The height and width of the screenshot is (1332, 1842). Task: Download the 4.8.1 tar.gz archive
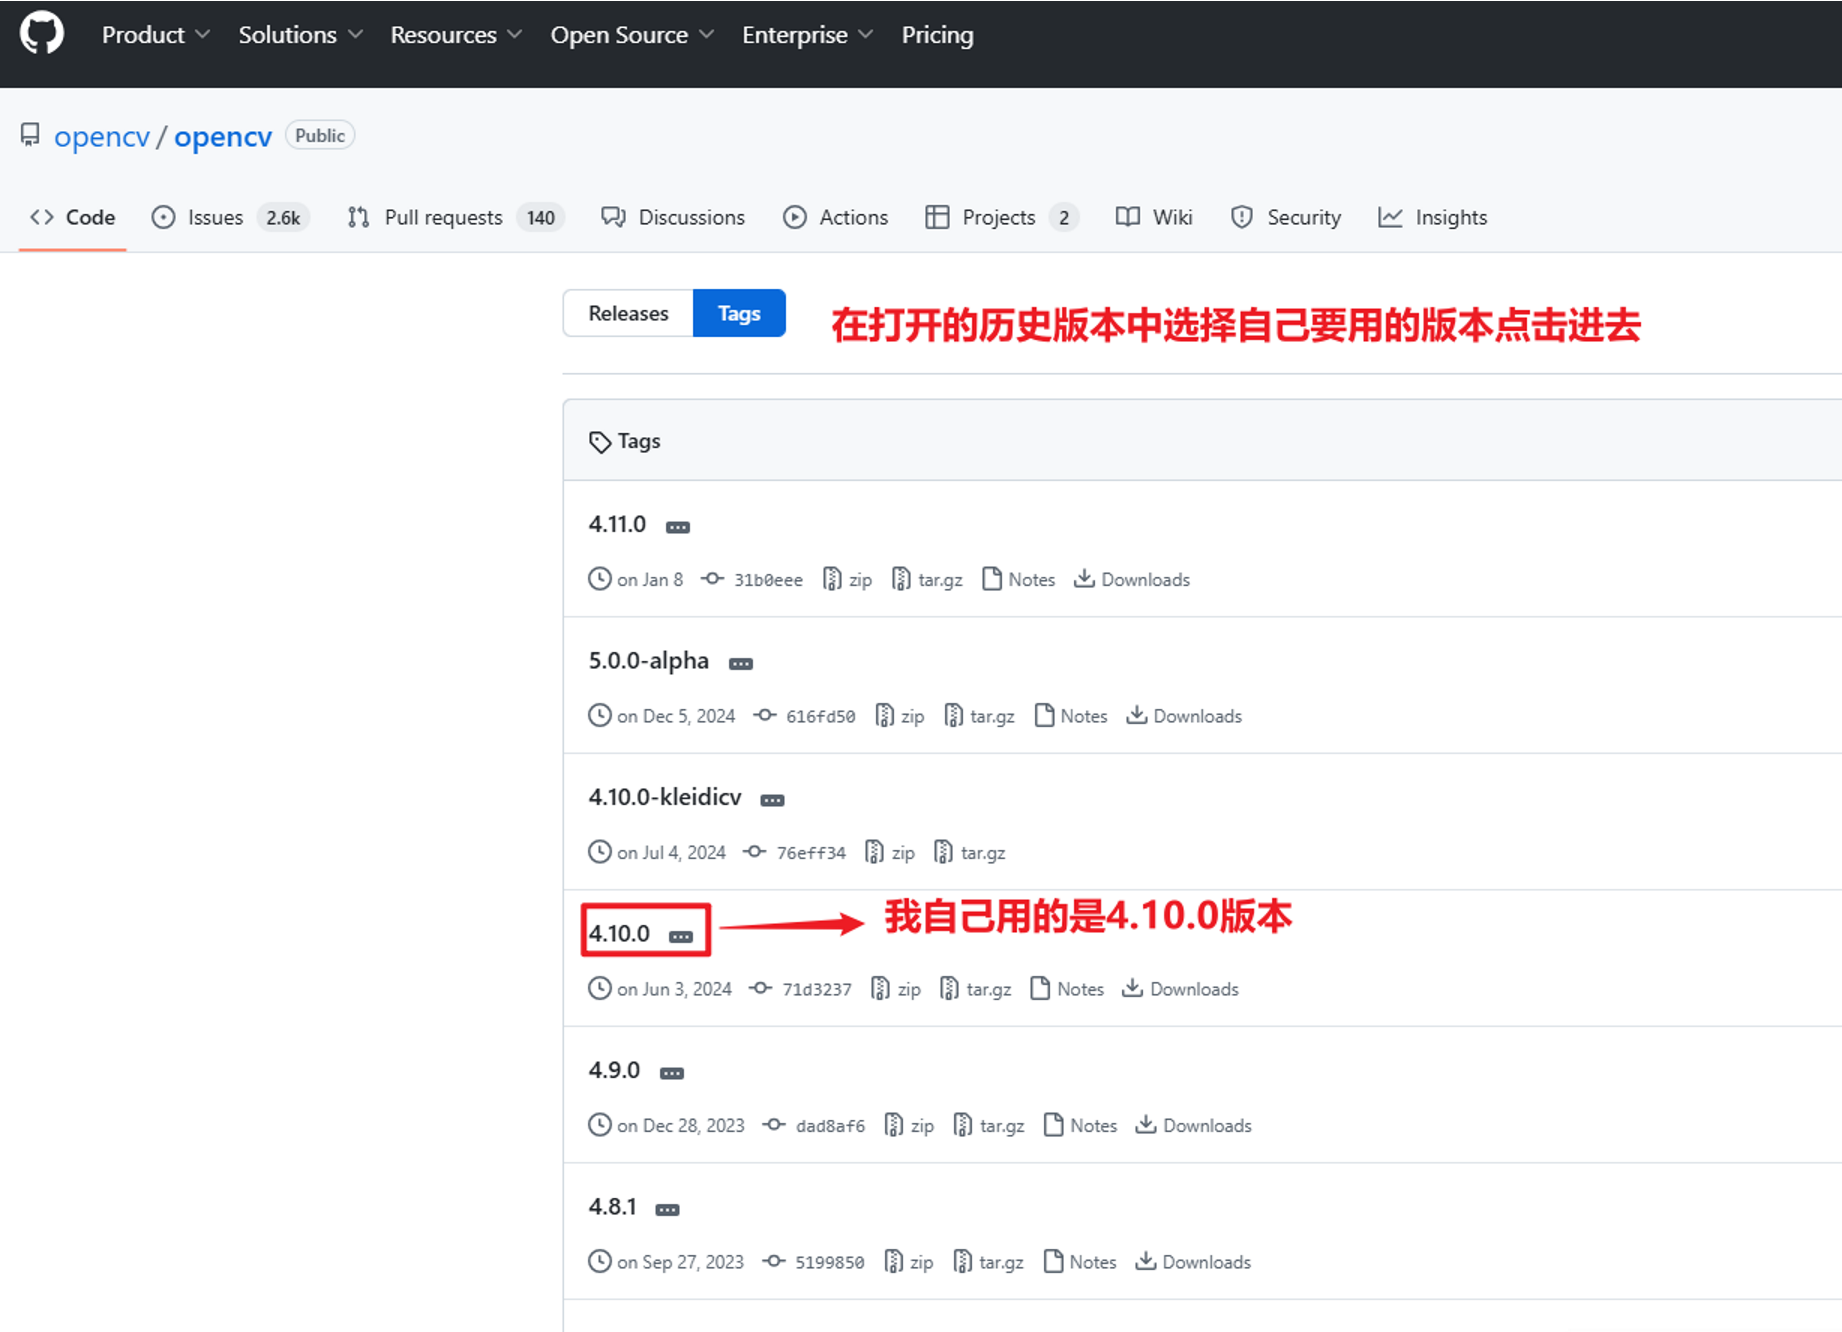pyautogui.click(x=988, y=1262)
